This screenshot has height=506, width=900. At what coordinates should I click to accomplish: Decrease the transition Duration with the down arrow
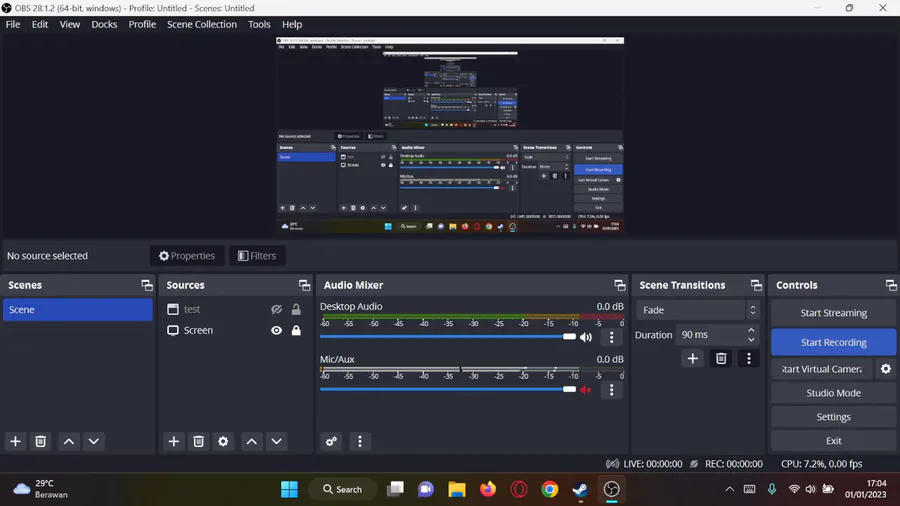coord(751,339)
